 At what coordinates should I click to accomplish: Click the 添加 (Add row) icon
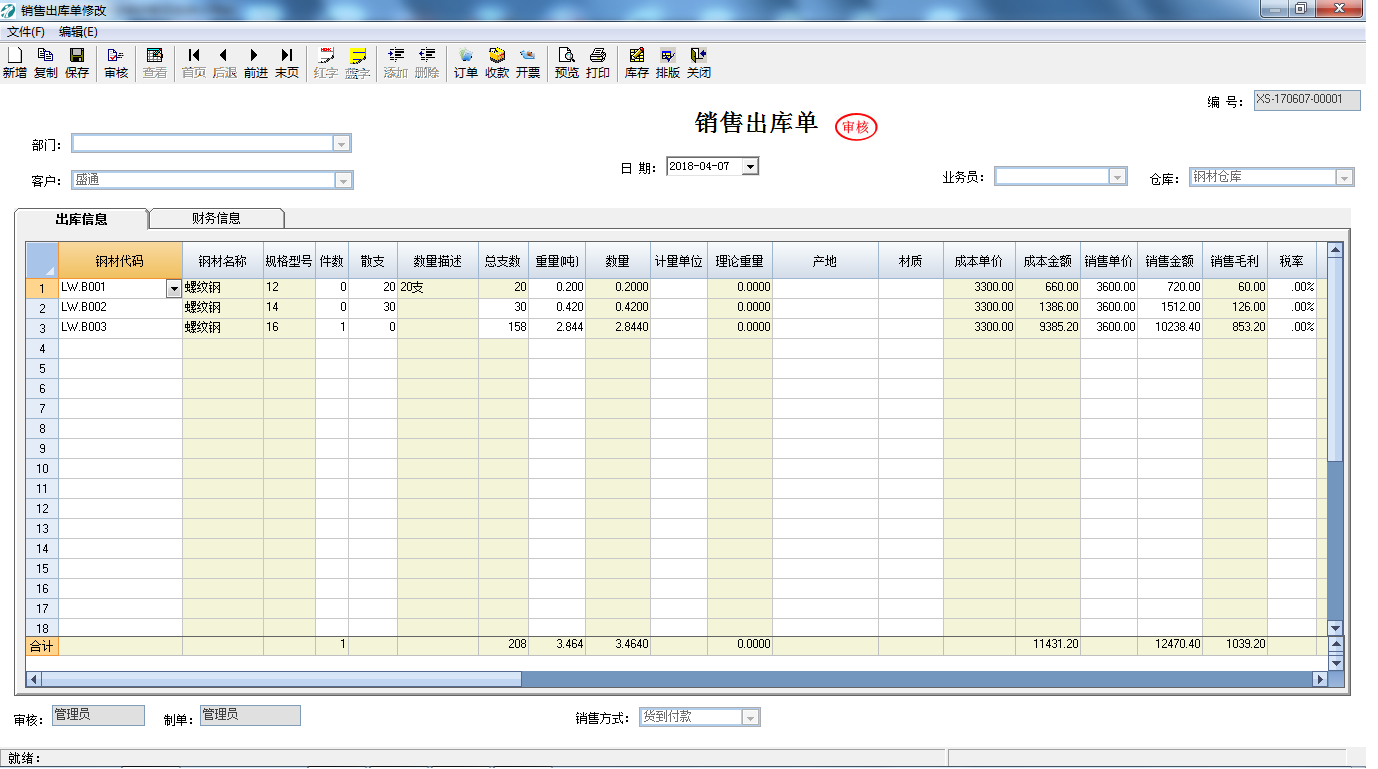(396, 63)
